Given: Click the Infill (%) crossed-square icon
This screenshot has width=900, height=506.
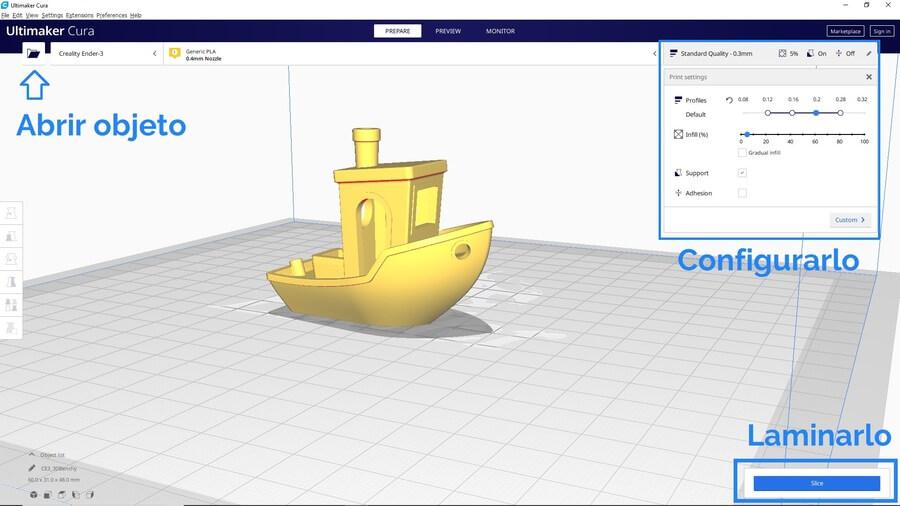Looking at the screenshot, I should pyautogui.click(x=678, y=134).
